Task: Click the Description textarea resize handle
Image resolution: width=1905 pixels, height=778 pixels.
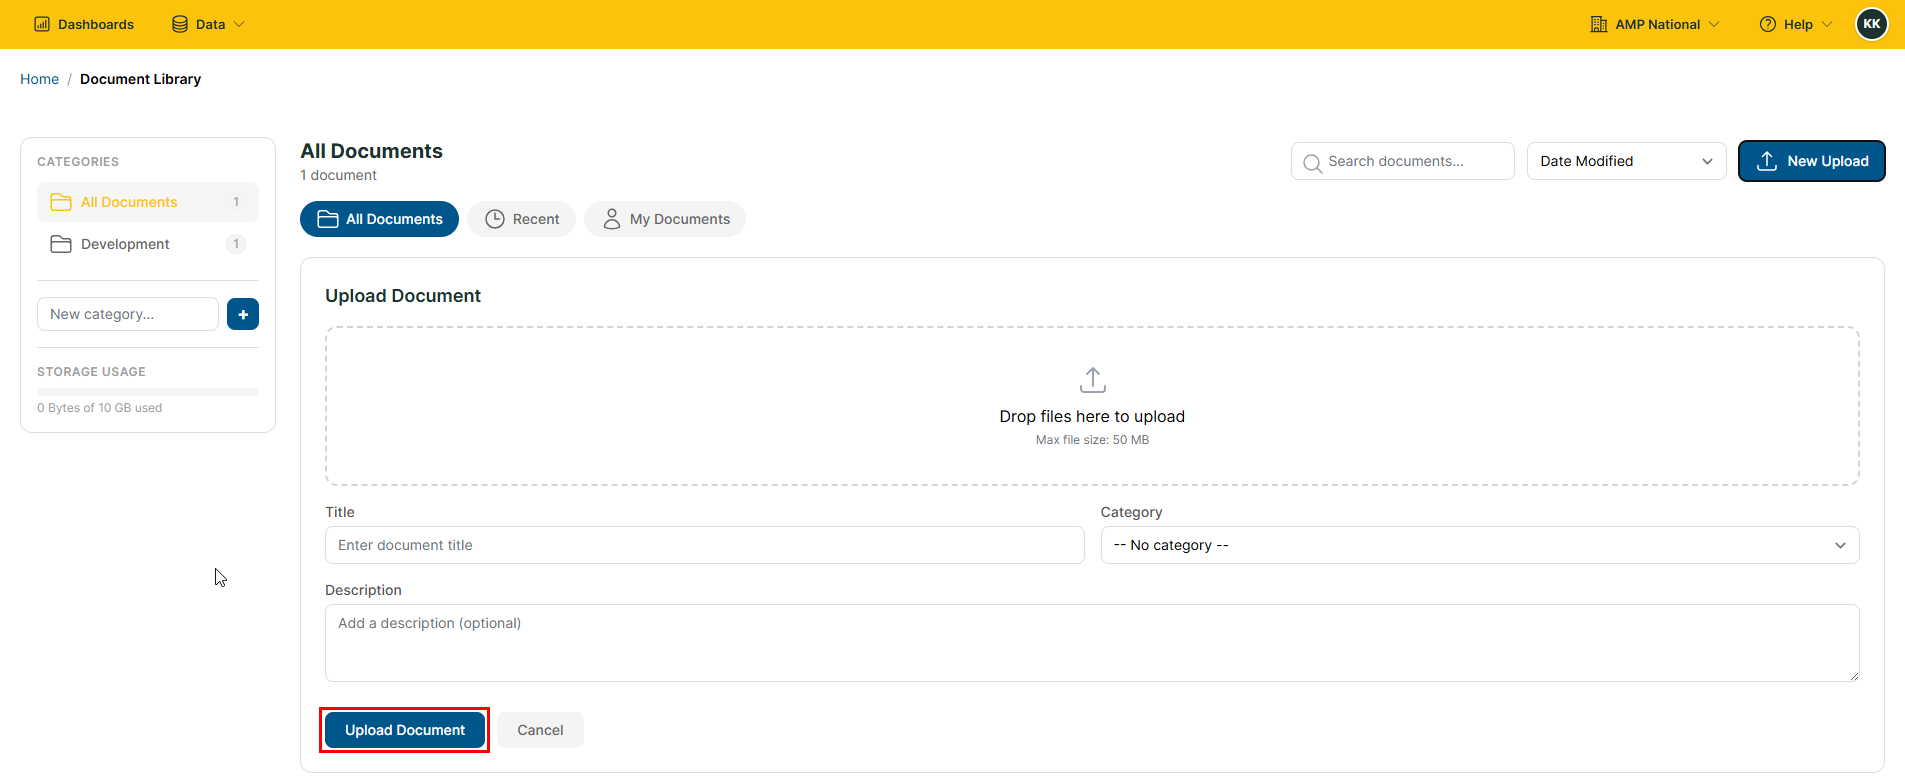Action: (1853, 675)
